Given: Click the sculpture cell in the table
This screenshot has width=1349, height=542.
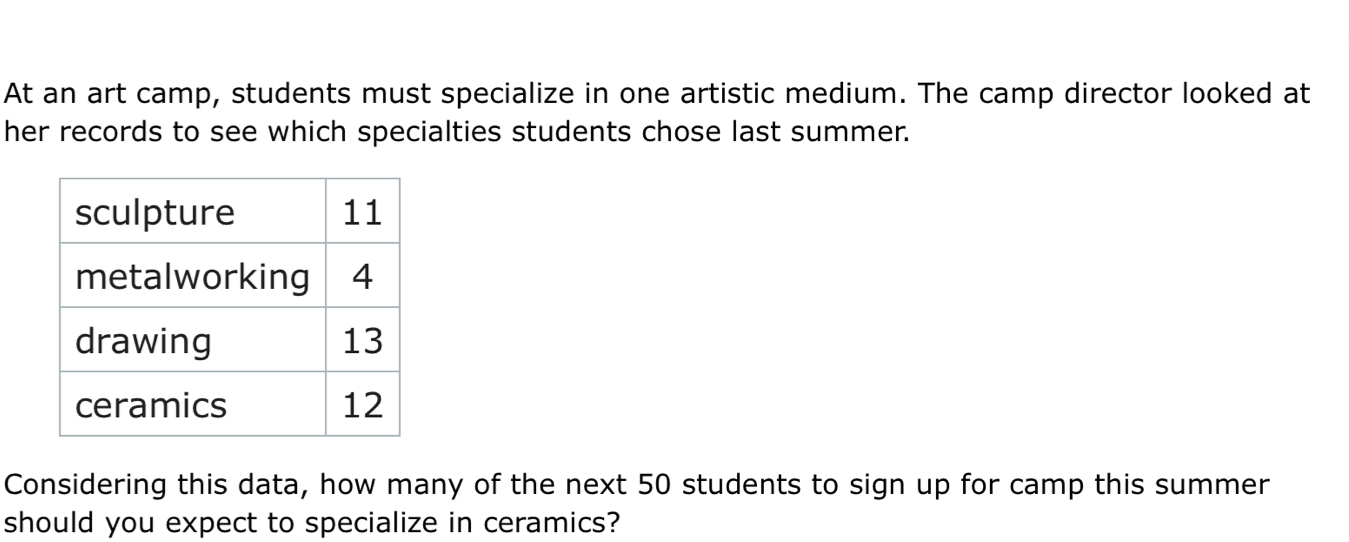Looking at the screenshot, I should 155,213.
